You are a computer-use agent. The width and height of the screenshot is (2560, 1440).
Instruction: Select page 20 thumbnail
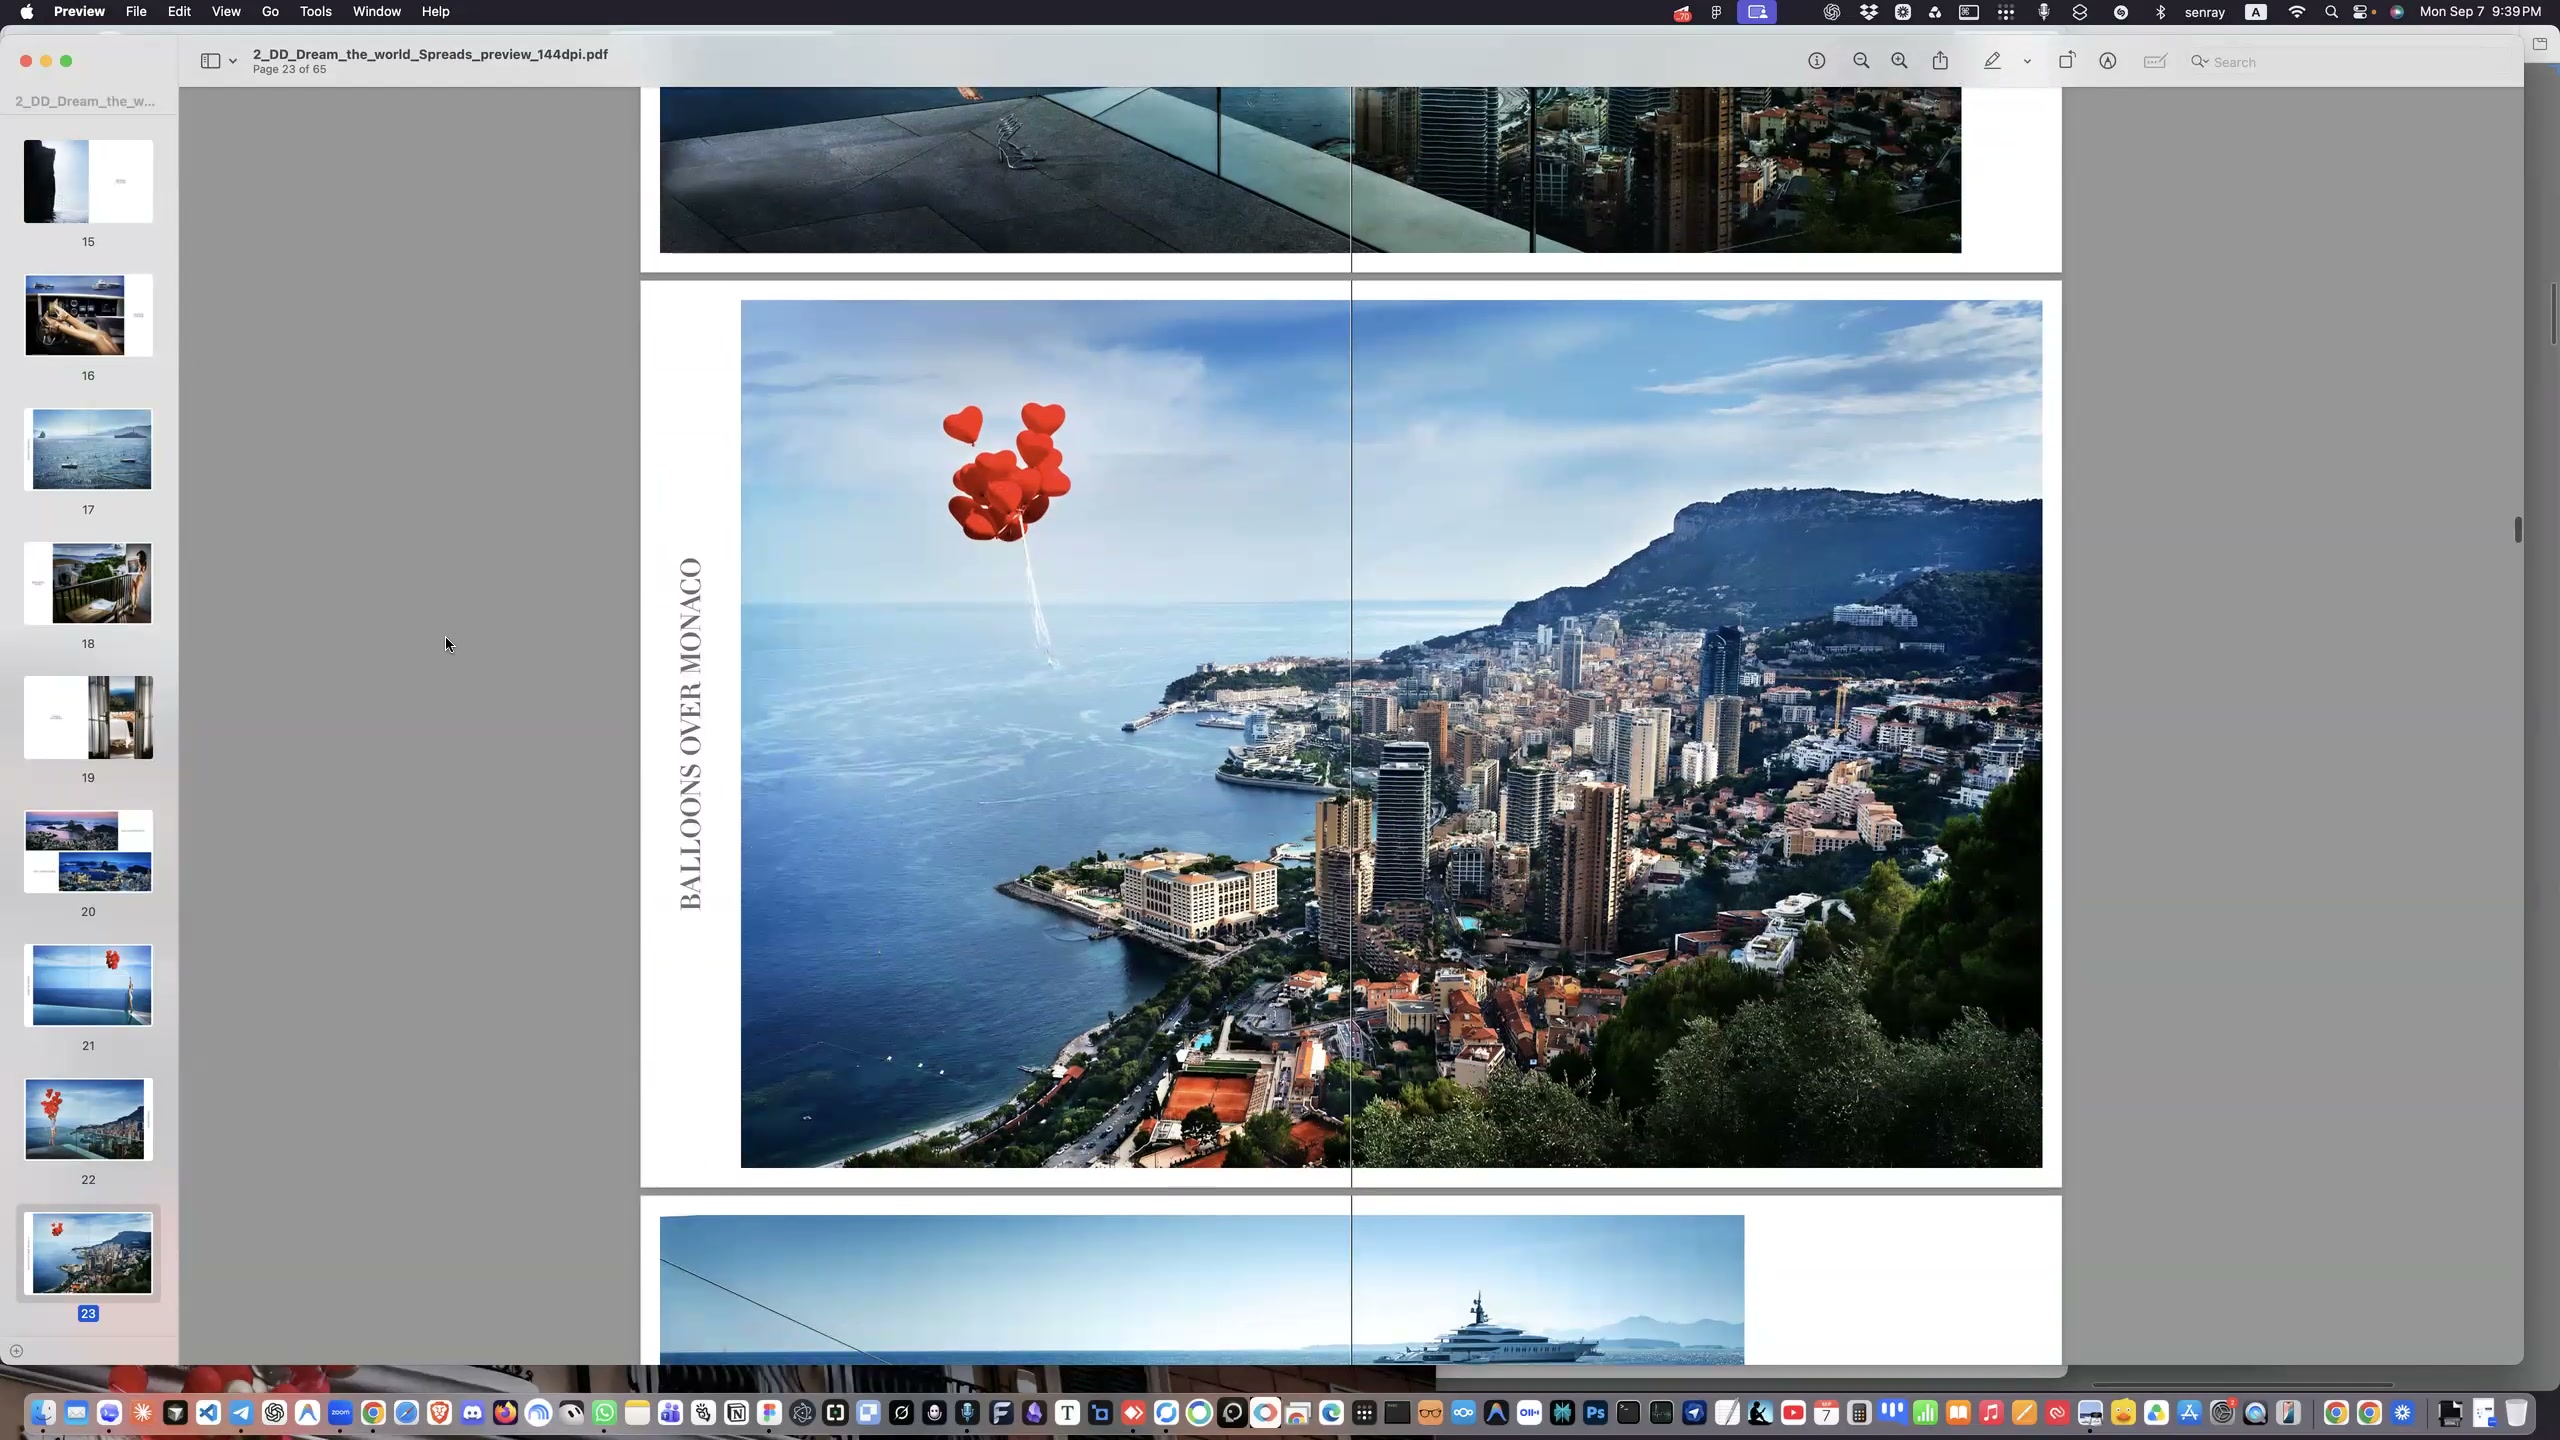[x=89, y=851]
